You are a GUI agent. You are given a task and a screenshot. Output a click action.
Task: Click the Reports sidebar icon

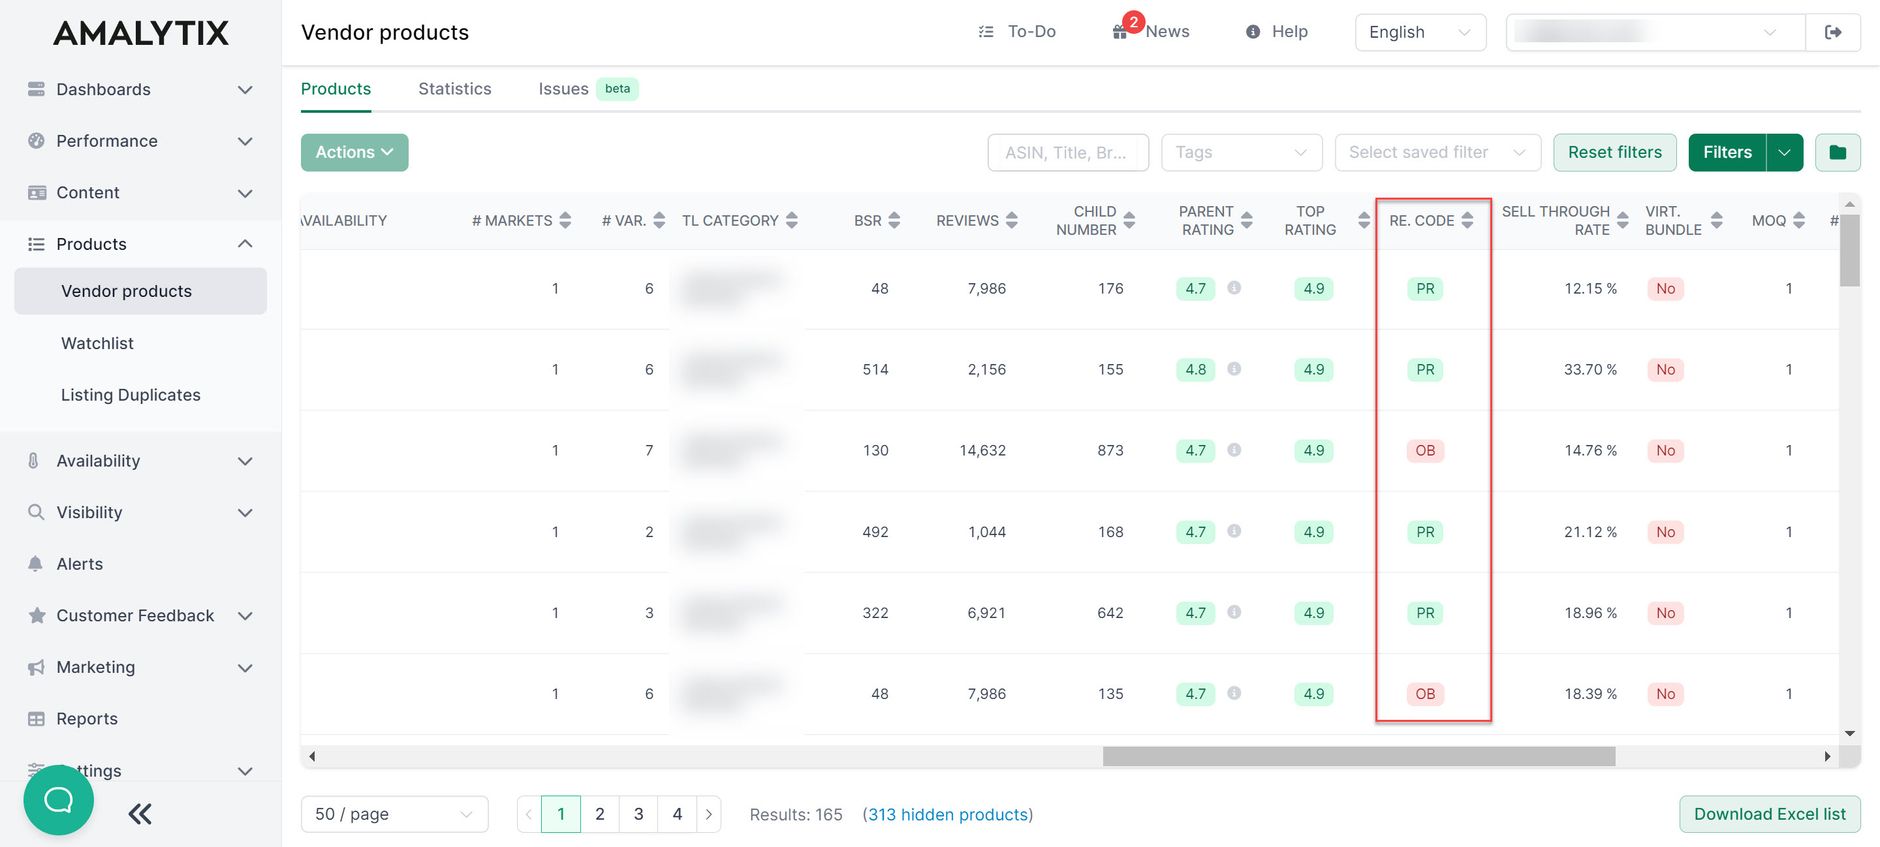tap(36, 719)
